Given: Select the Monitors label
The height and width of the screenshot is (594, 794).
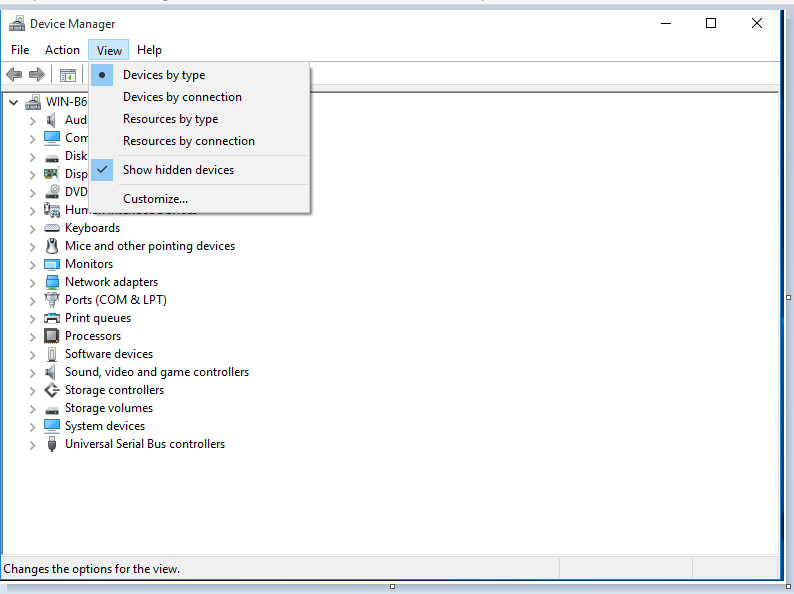Looking at the screenshot, I should pyautogui.click(x=89, y=264).
